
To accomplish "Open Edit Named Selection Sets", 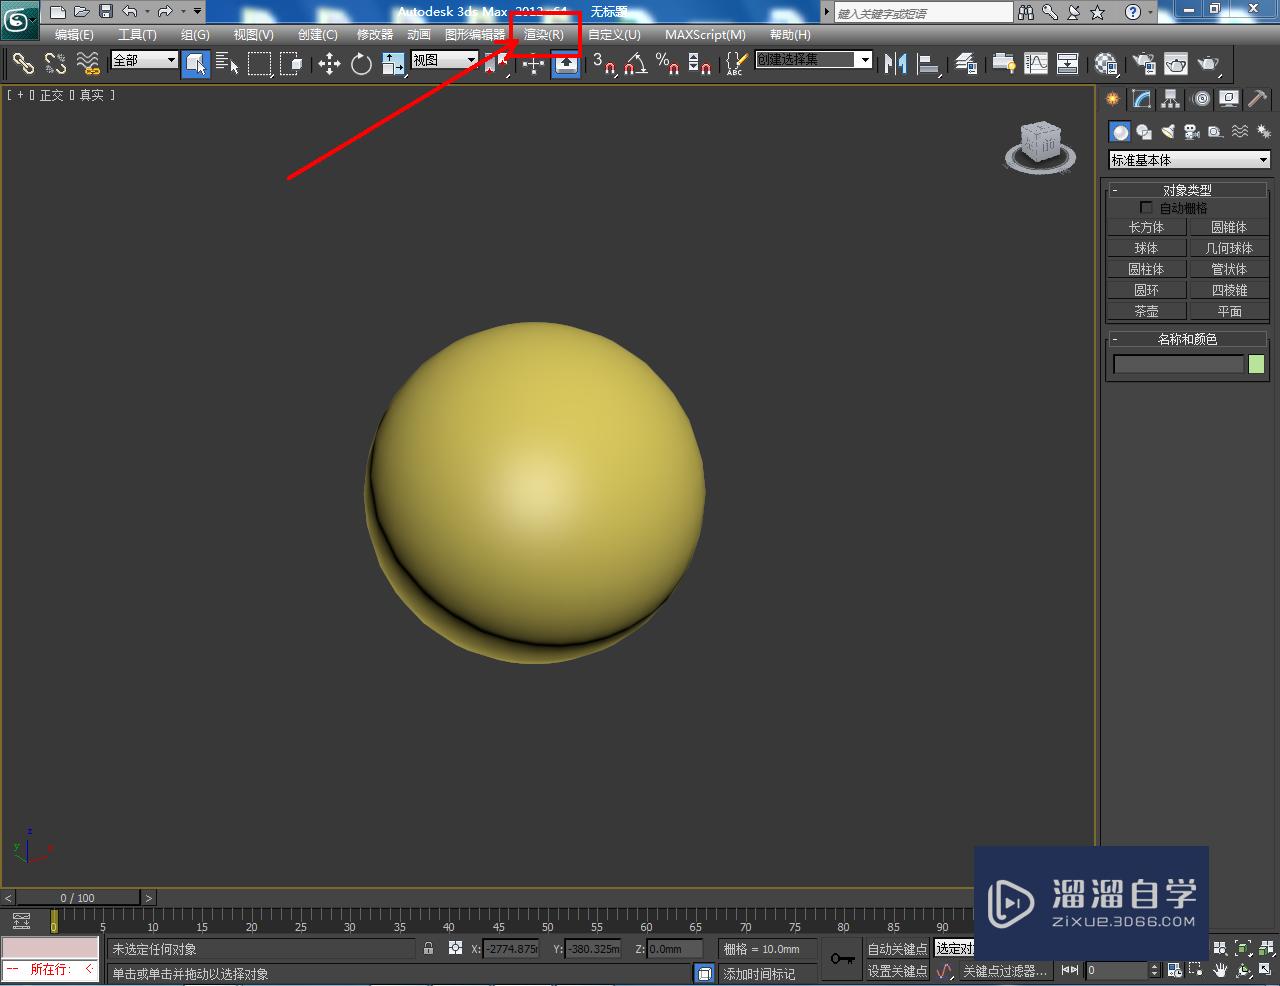I will coord(735,64).
